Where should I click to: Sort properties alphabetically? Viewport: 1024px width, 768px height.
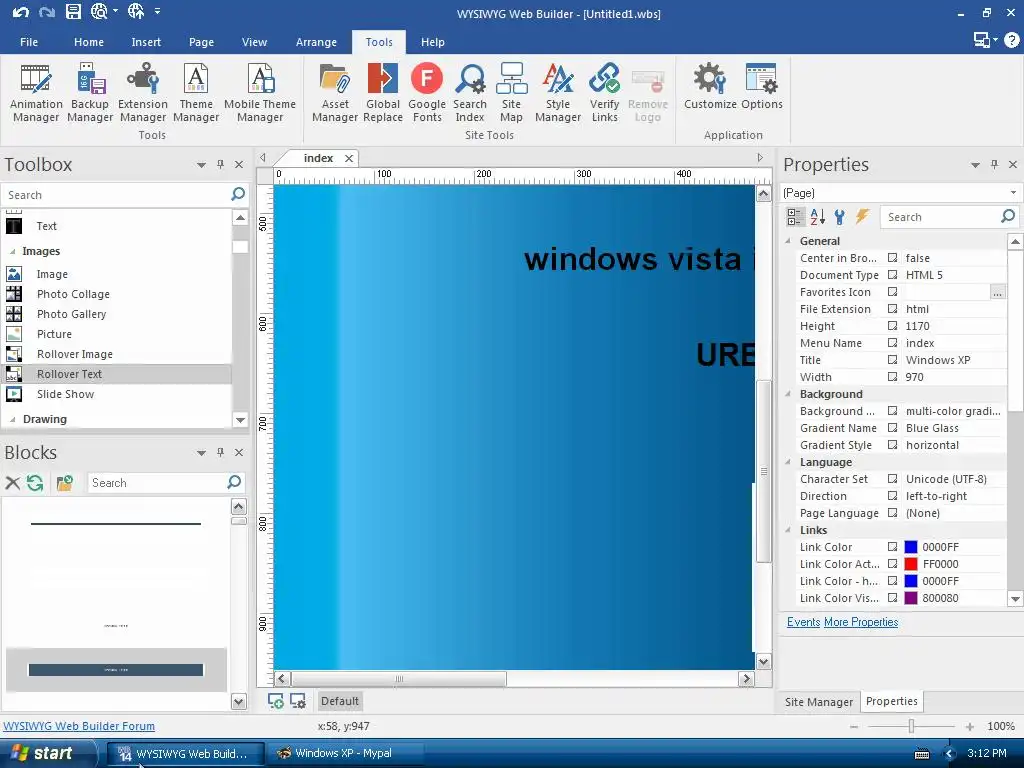817,217
